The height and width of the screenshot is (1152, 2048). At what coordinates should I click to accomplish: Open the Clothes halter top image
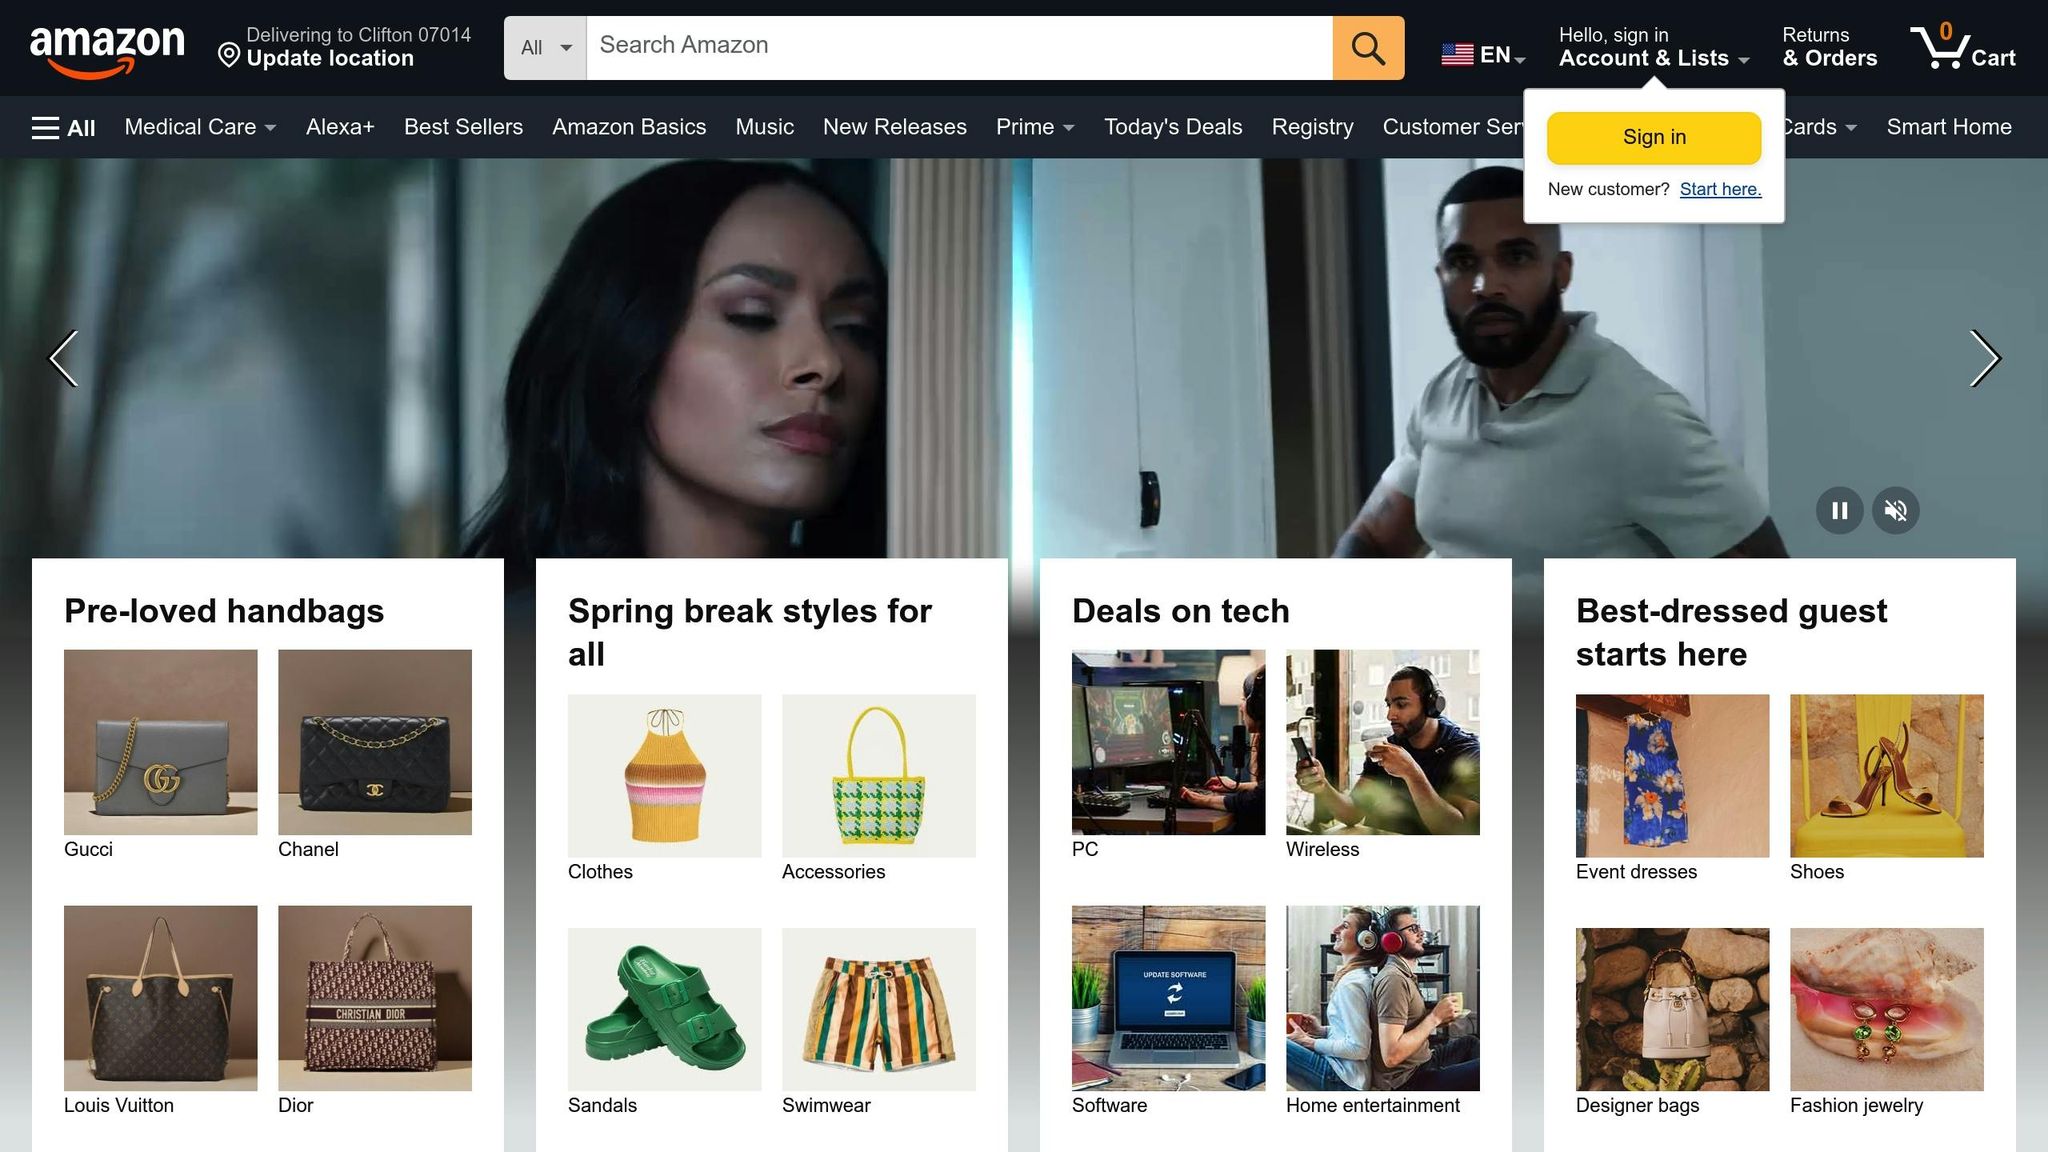665,776
